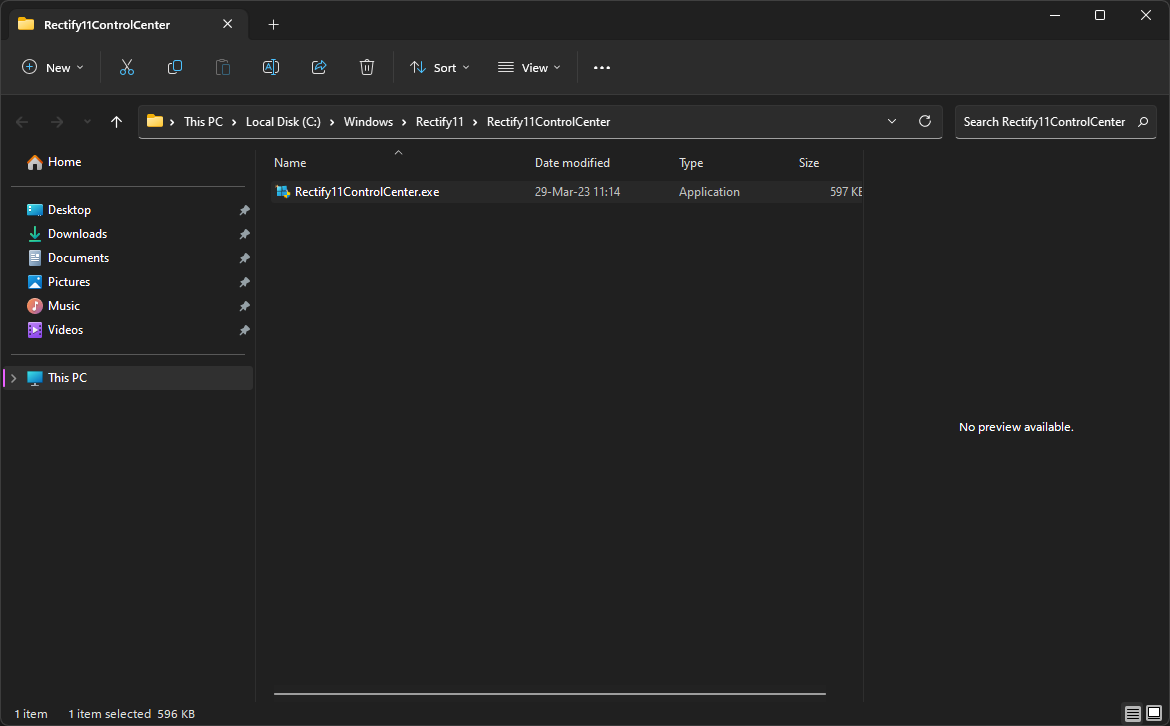Click Rectify11ControlCenter breadcrumb segment
This screenshot has width=1170, height=726.
pyautogui.click(x=548, y=122)
